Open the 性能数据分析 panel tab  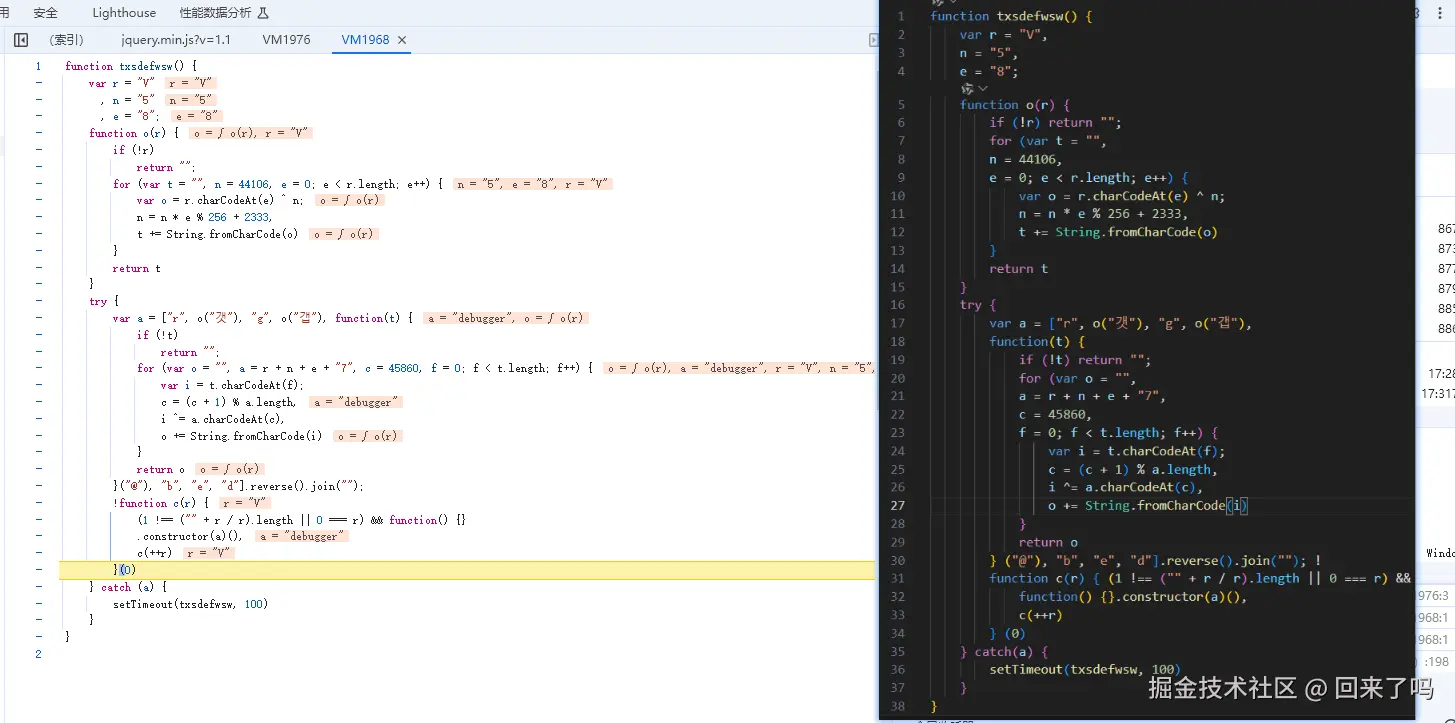tap(215, 13)
